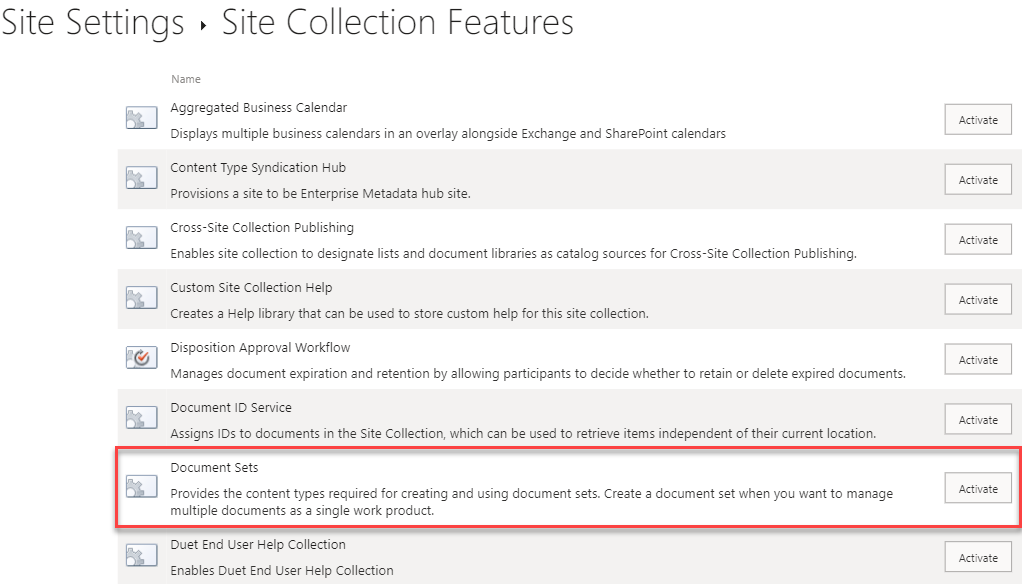Click the Site Collection Features page title
The height and width of the screenshot is (584, 1022).
tap(396, 22)
